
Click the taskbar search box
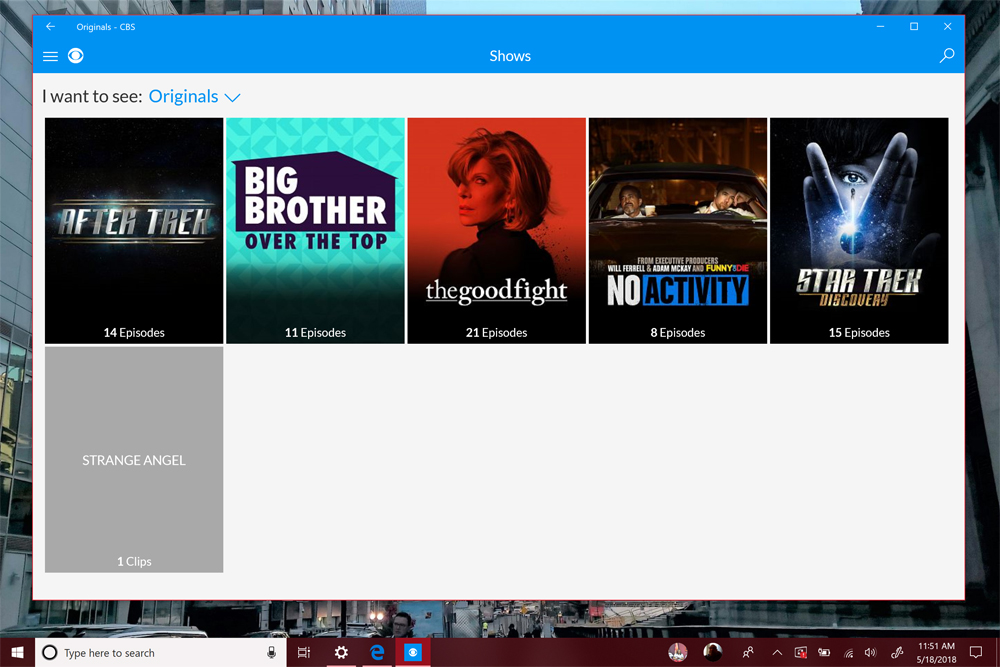(160, 652)
